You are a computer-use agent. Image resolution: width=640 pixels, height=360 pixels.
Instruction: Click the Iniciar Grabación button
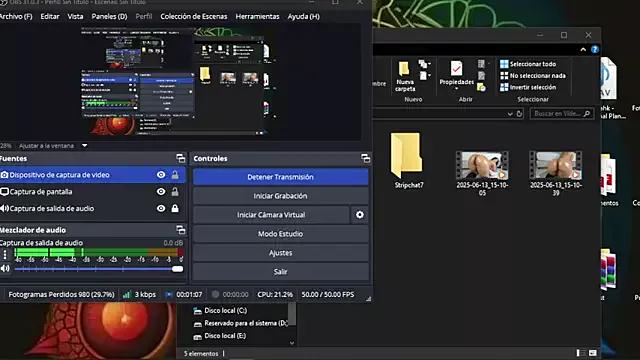280,196
